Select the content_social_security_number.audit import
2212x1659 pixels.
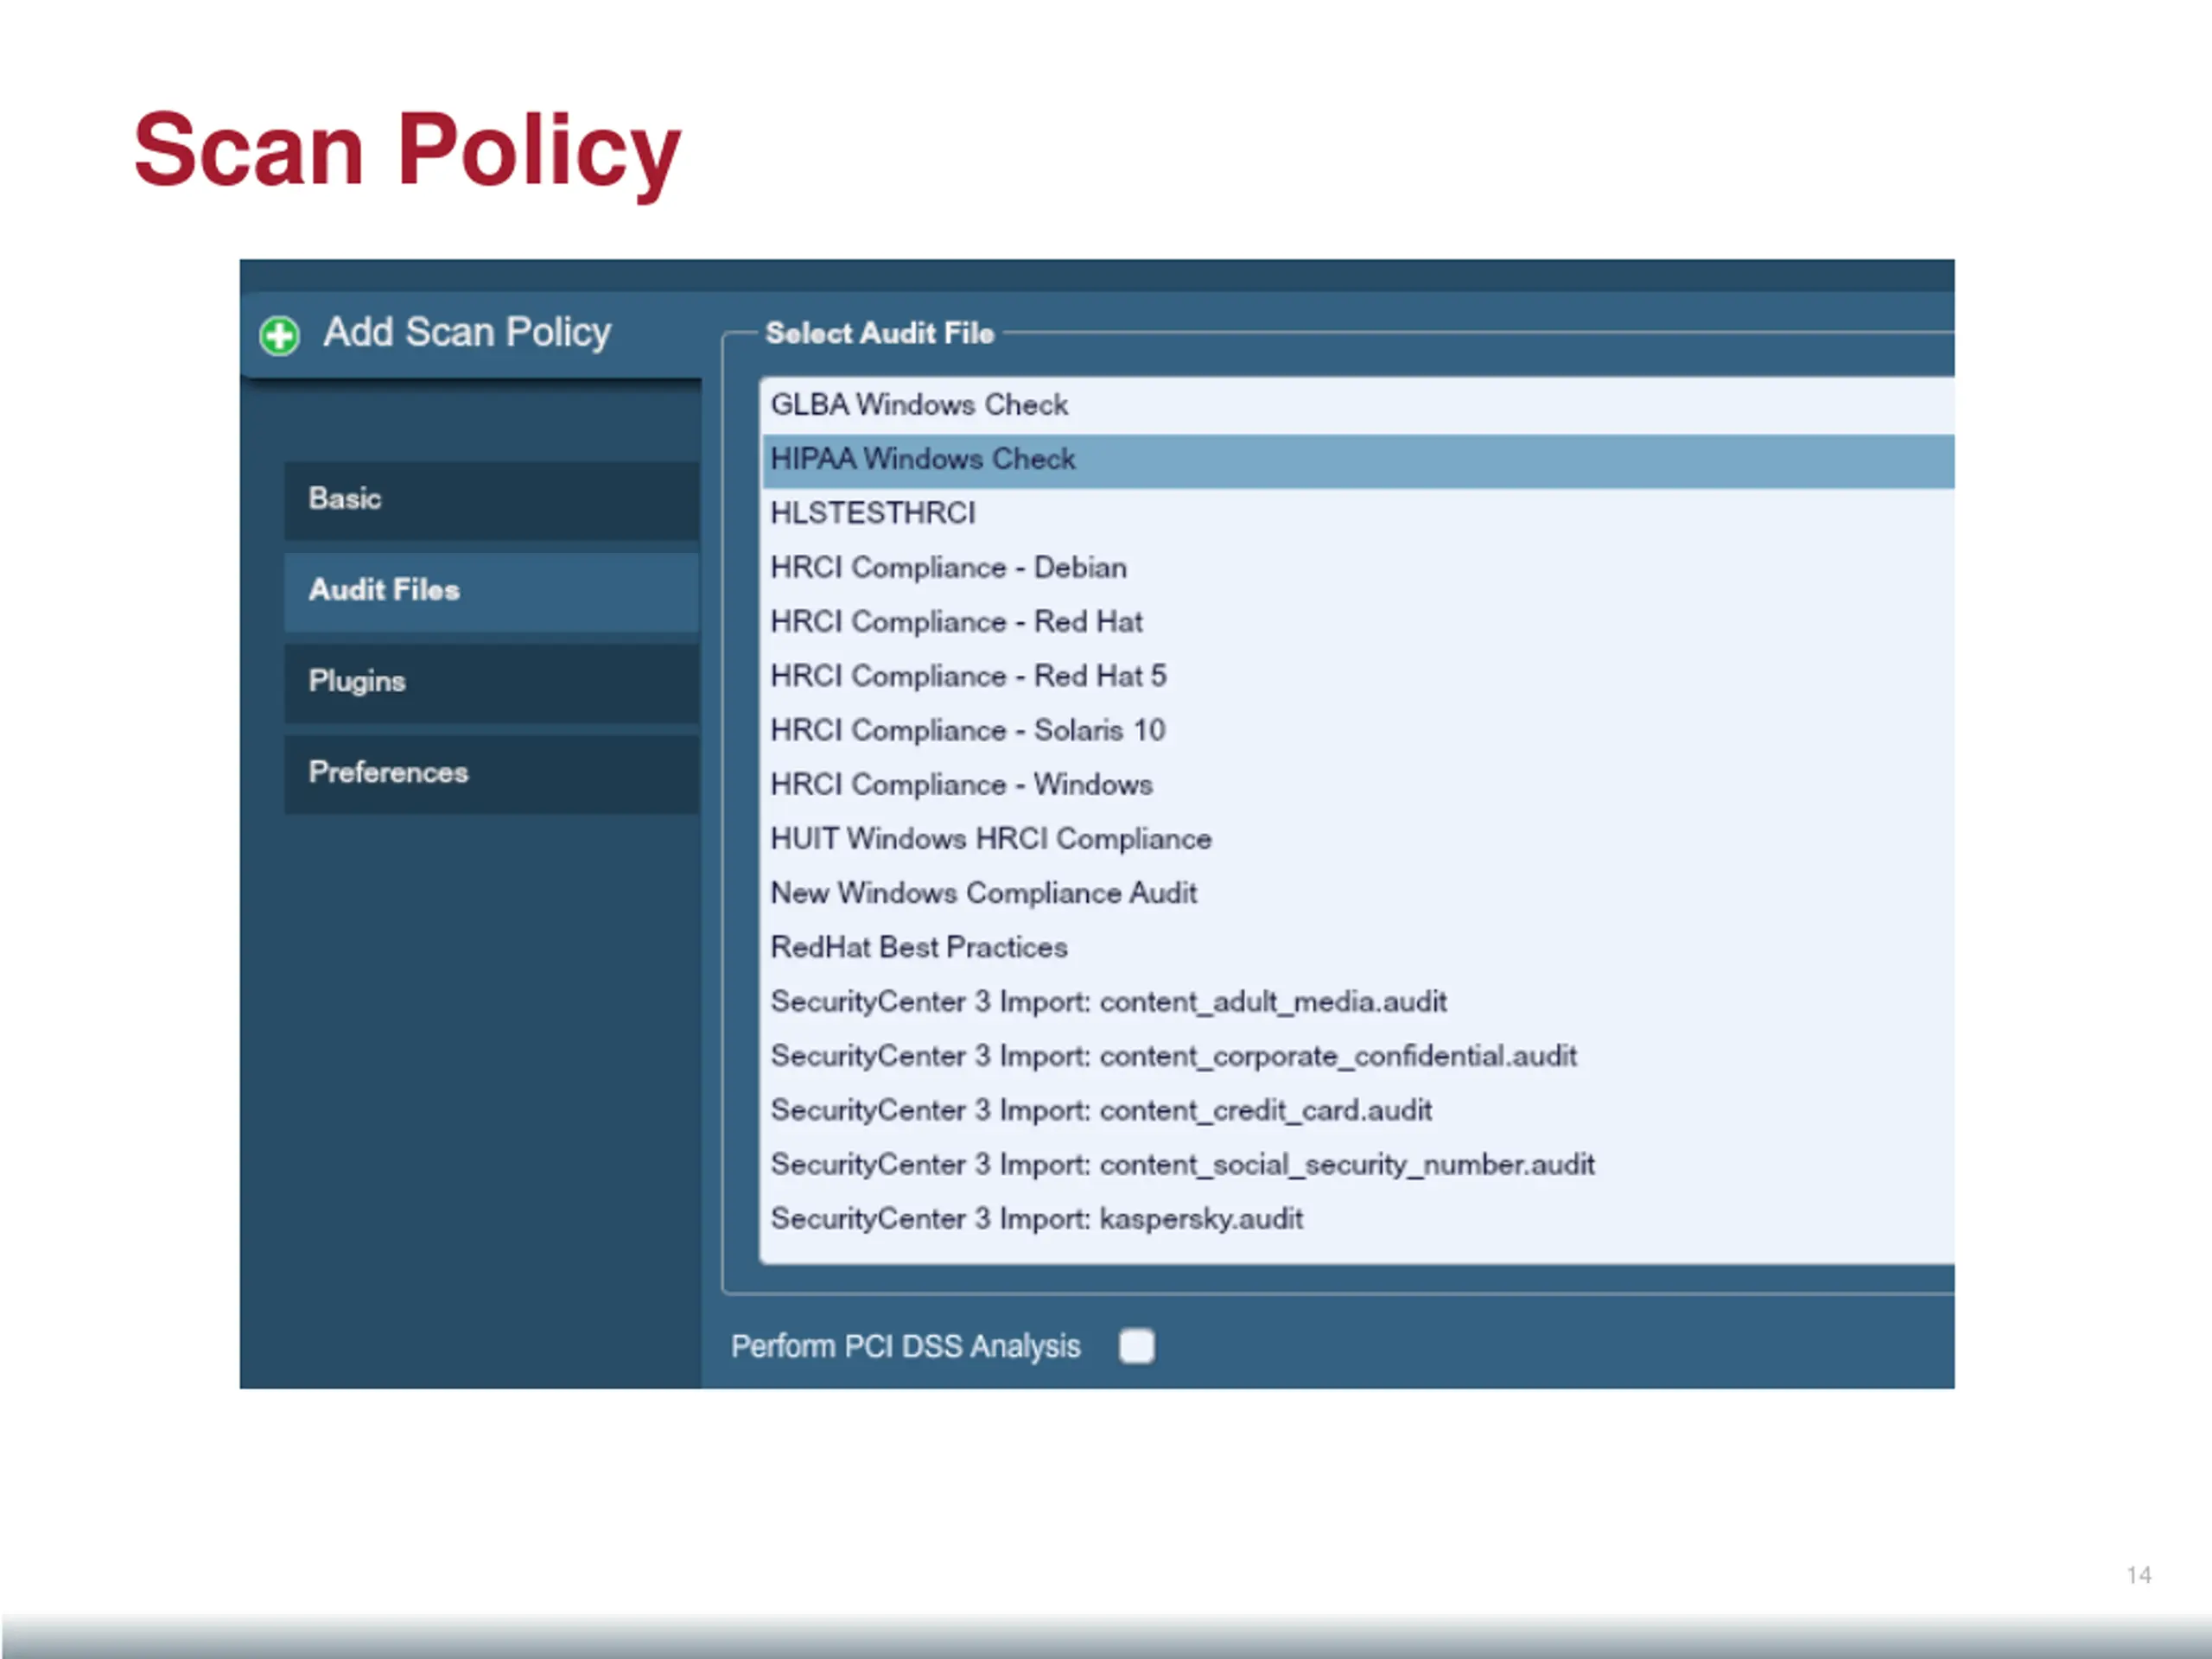1357,1165
